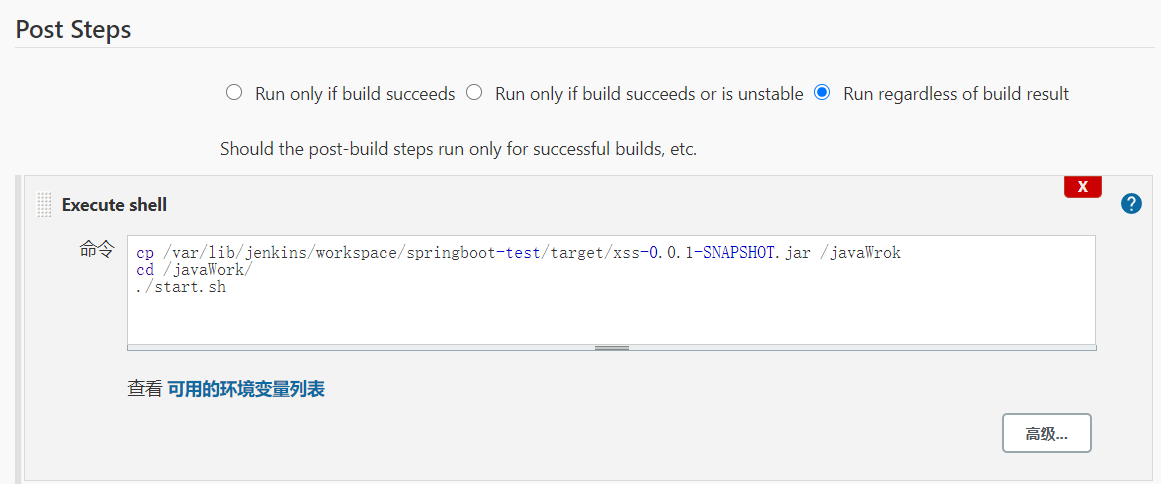Click the text area resize grip bar
The height and width of the screenshot is (484, 1161).
pyautogui.click(x=612, y=347)
